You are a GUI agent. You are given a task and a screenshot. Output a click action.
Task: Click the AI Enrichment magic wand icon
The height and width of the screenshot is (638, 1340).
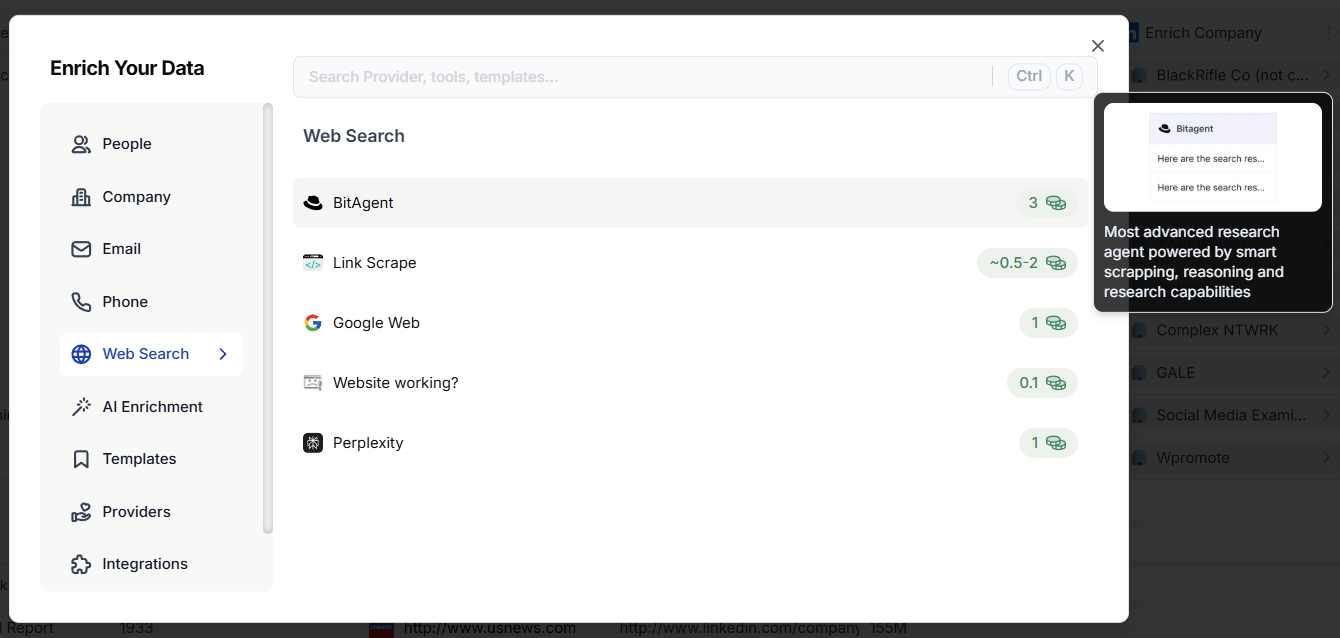[81, 407]
